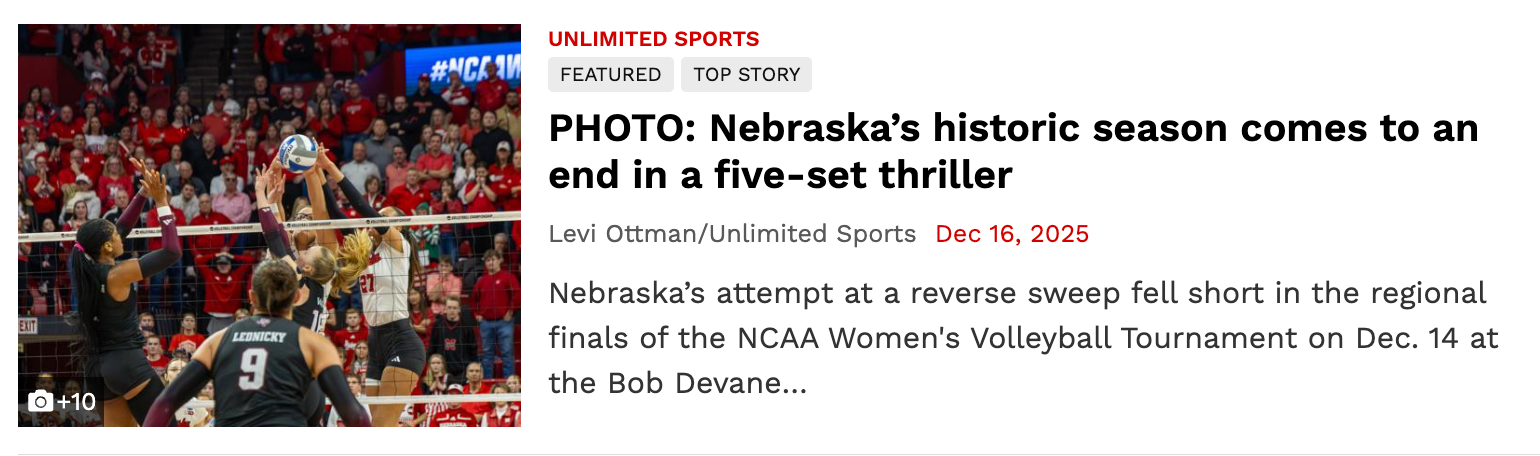Select the FEATURED tag
Image resolution: width=1540 pixels, height=456 pixels.
610,75
